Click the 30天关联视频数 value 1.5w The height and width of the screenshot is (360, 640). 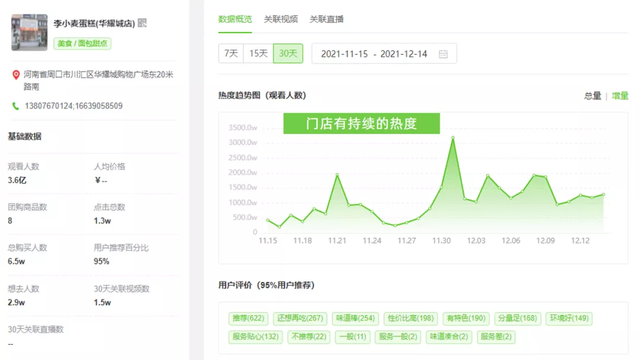coord(102,303)
